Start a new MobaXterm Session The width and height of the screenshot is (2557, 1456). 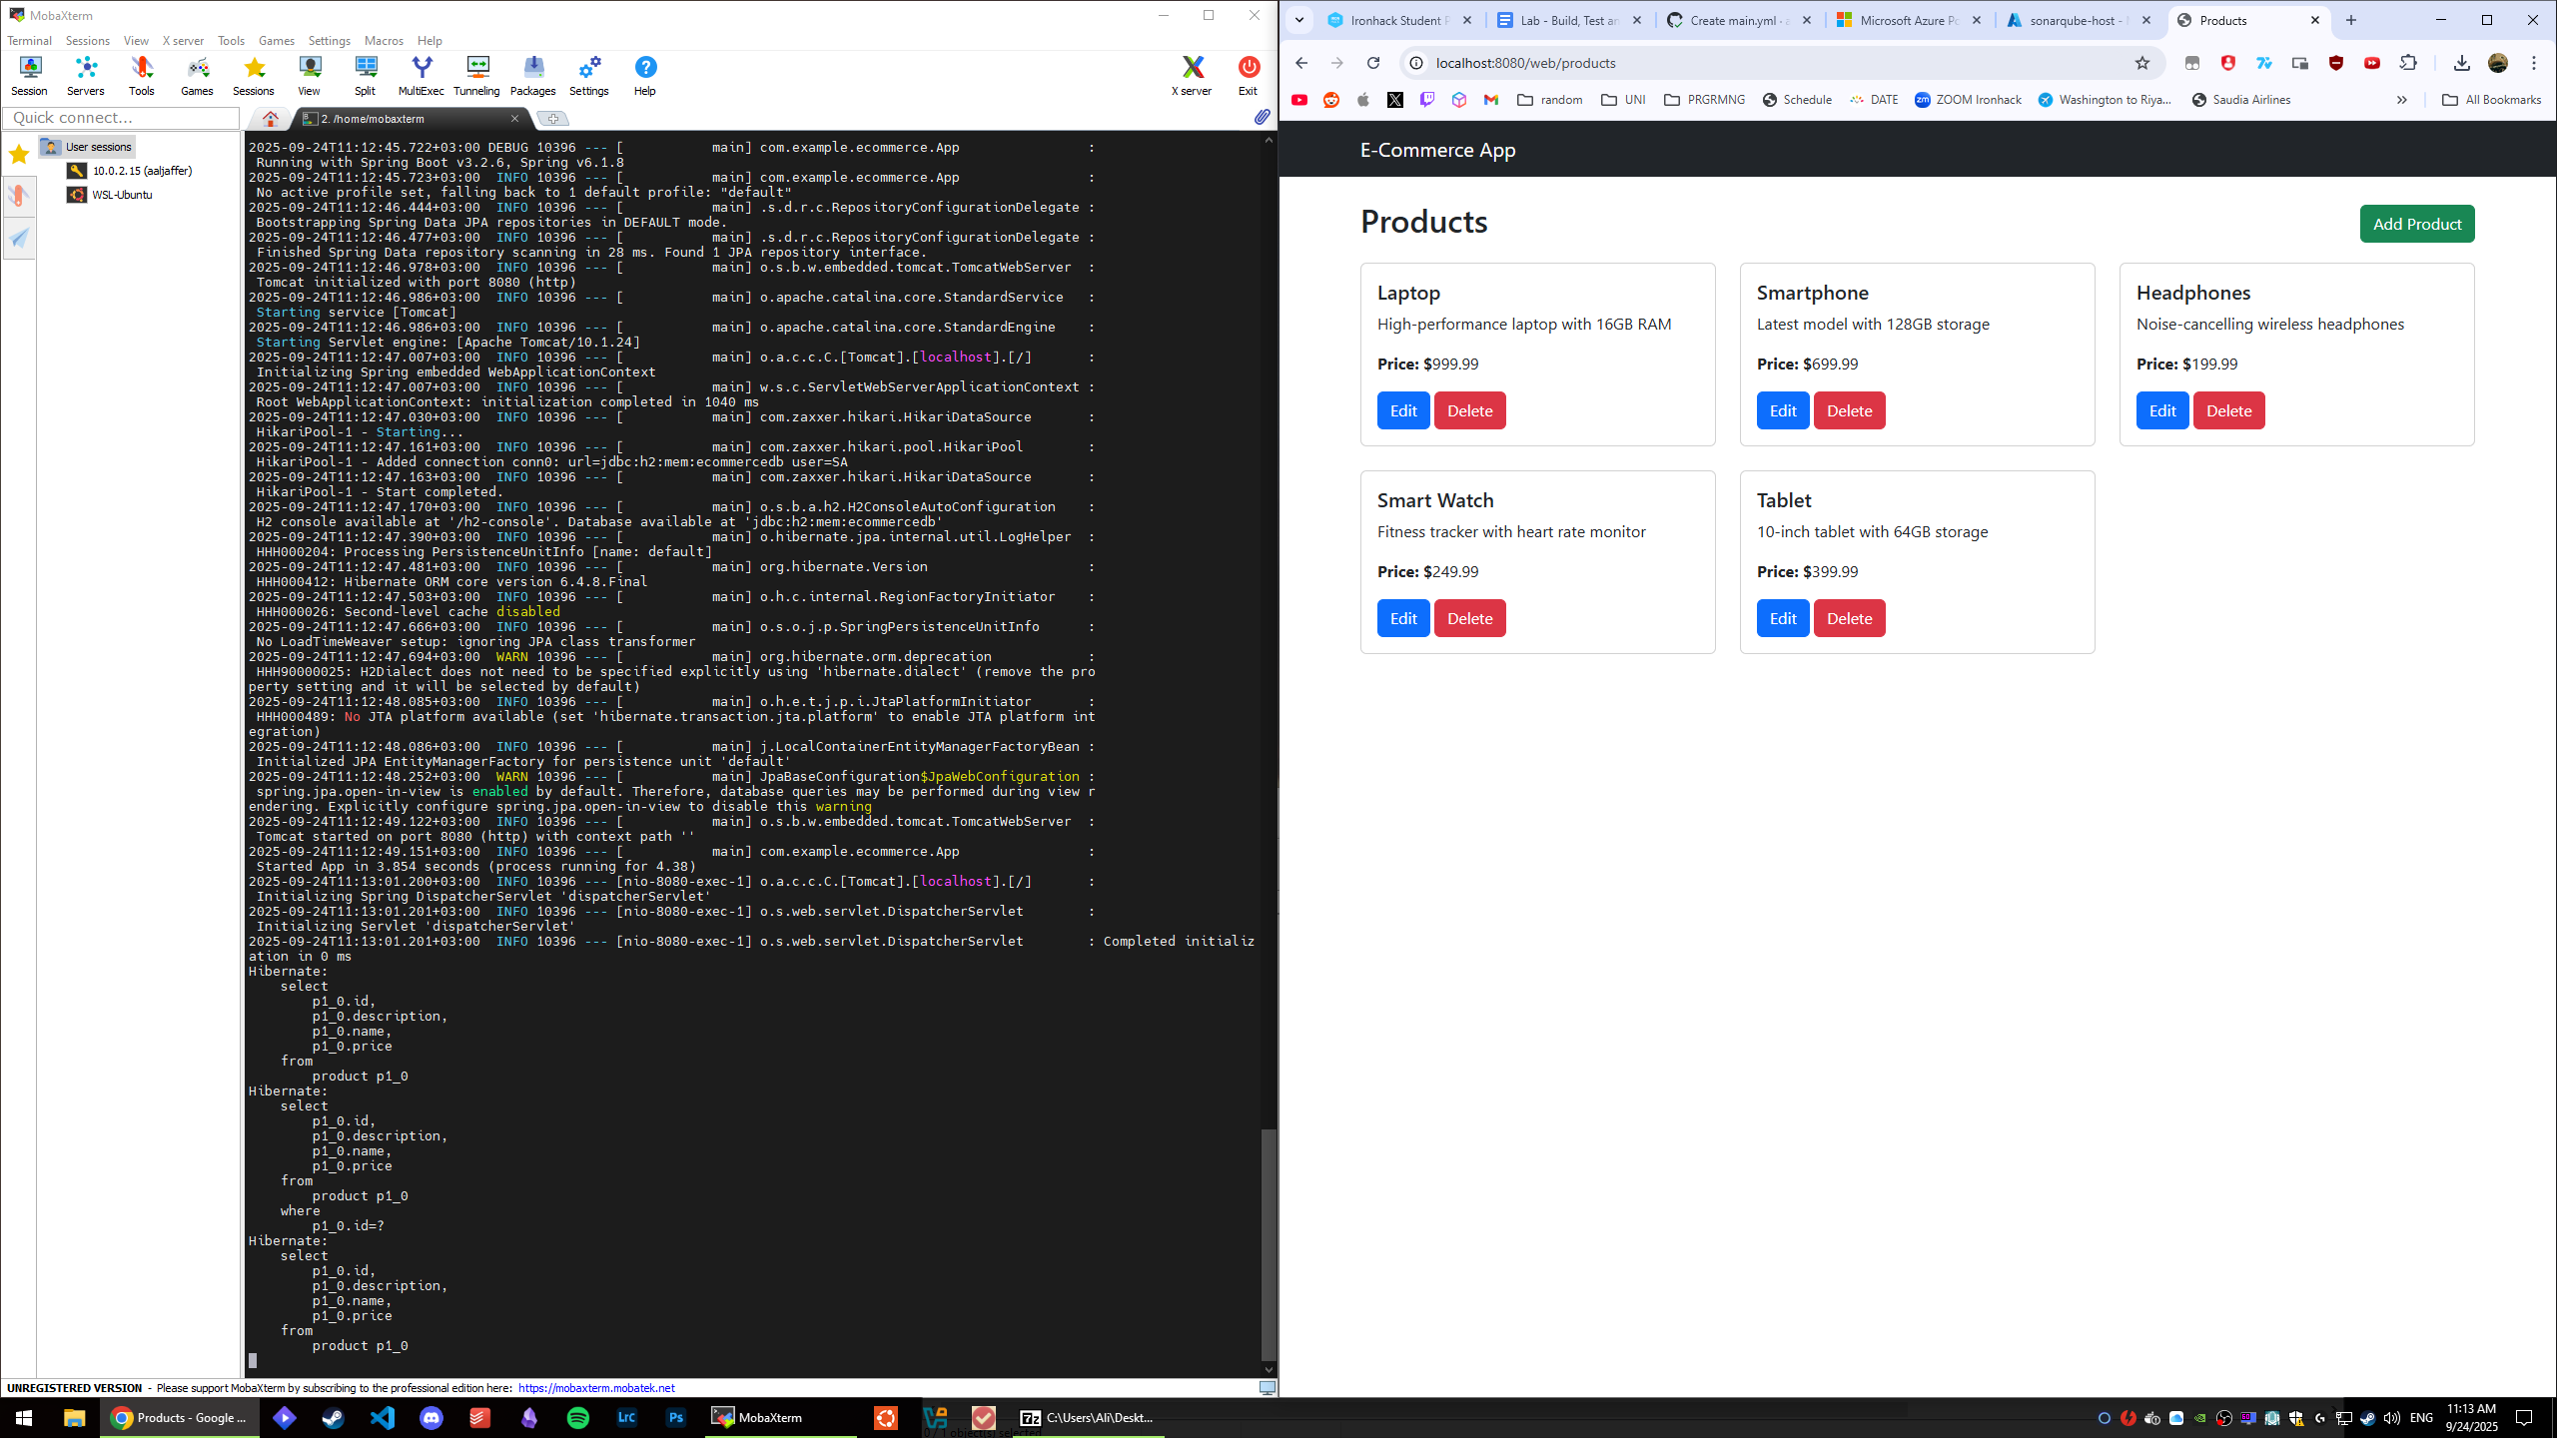click(x=29, y=70)
